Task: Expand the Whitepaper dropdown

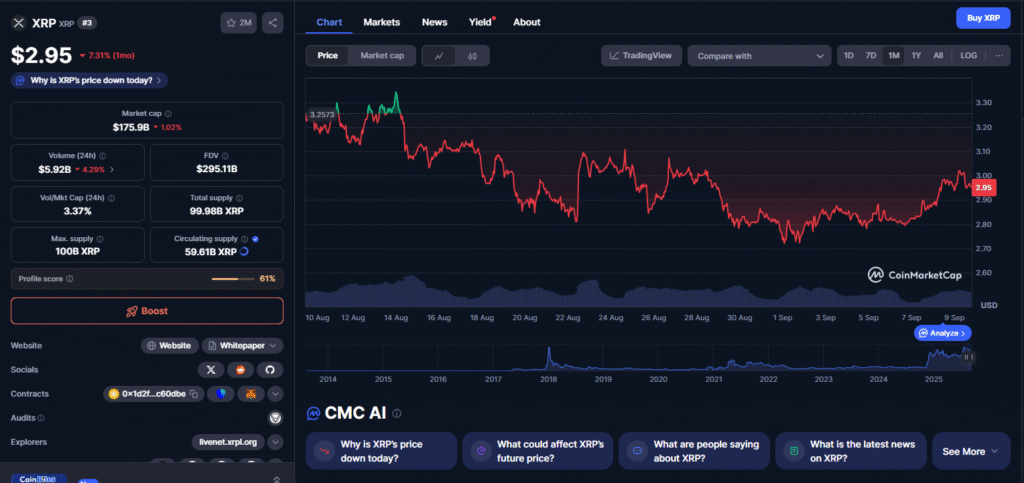Action: tap(242, 345)
